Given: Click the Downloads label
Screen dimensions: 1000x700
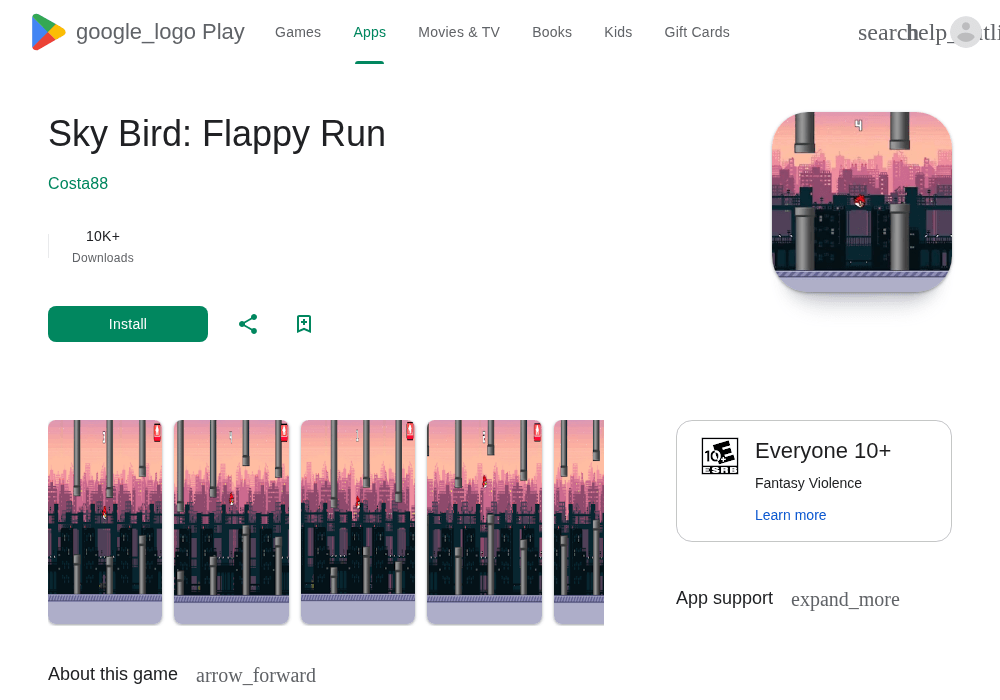Looking at the screenshot, I should coord(103,258).
